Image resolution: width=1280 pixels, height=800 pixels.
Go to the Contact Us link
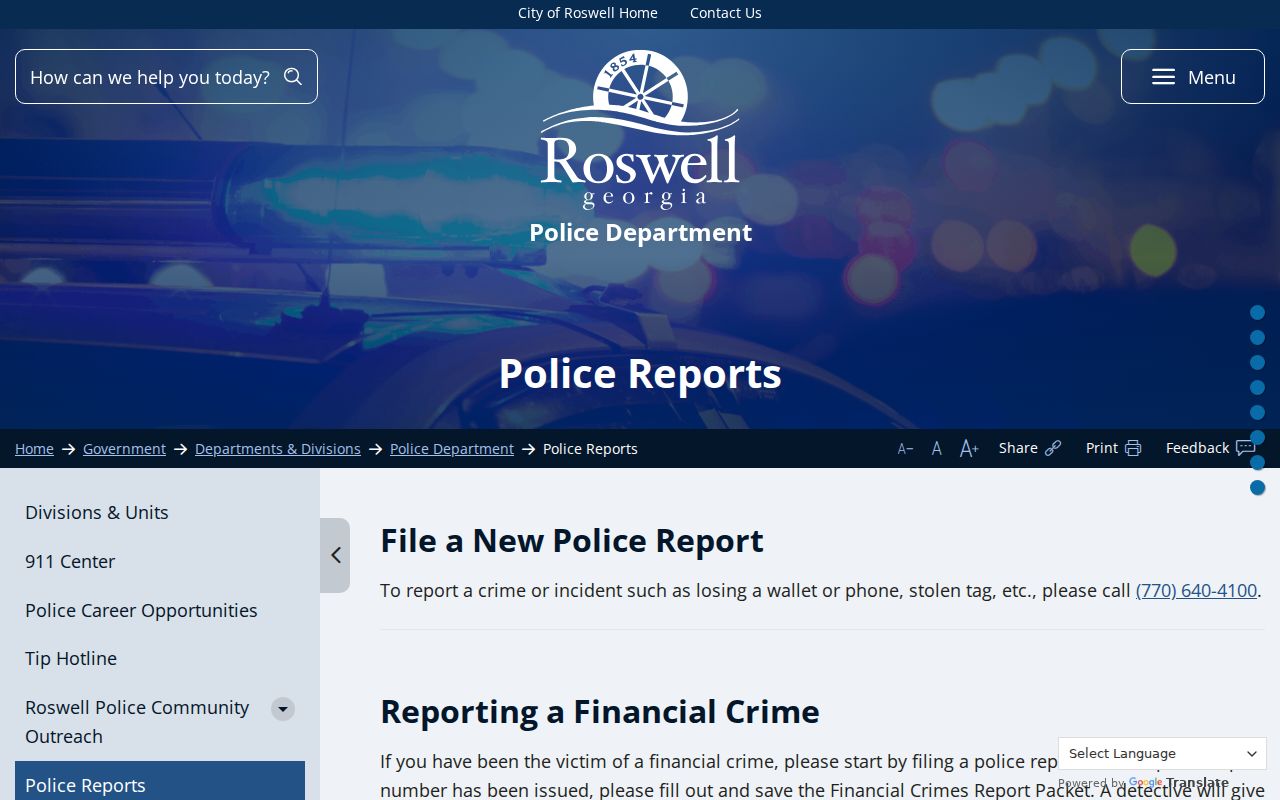726,13
